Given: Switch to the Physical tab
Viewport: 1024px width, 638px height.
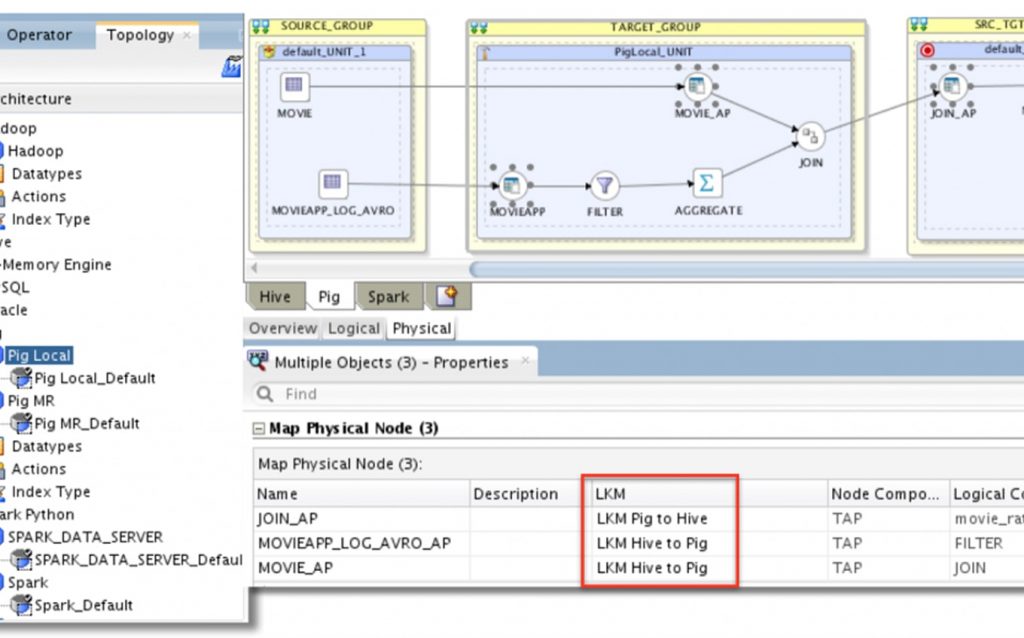Looking at the screenshot, I should tap(421, 328).
